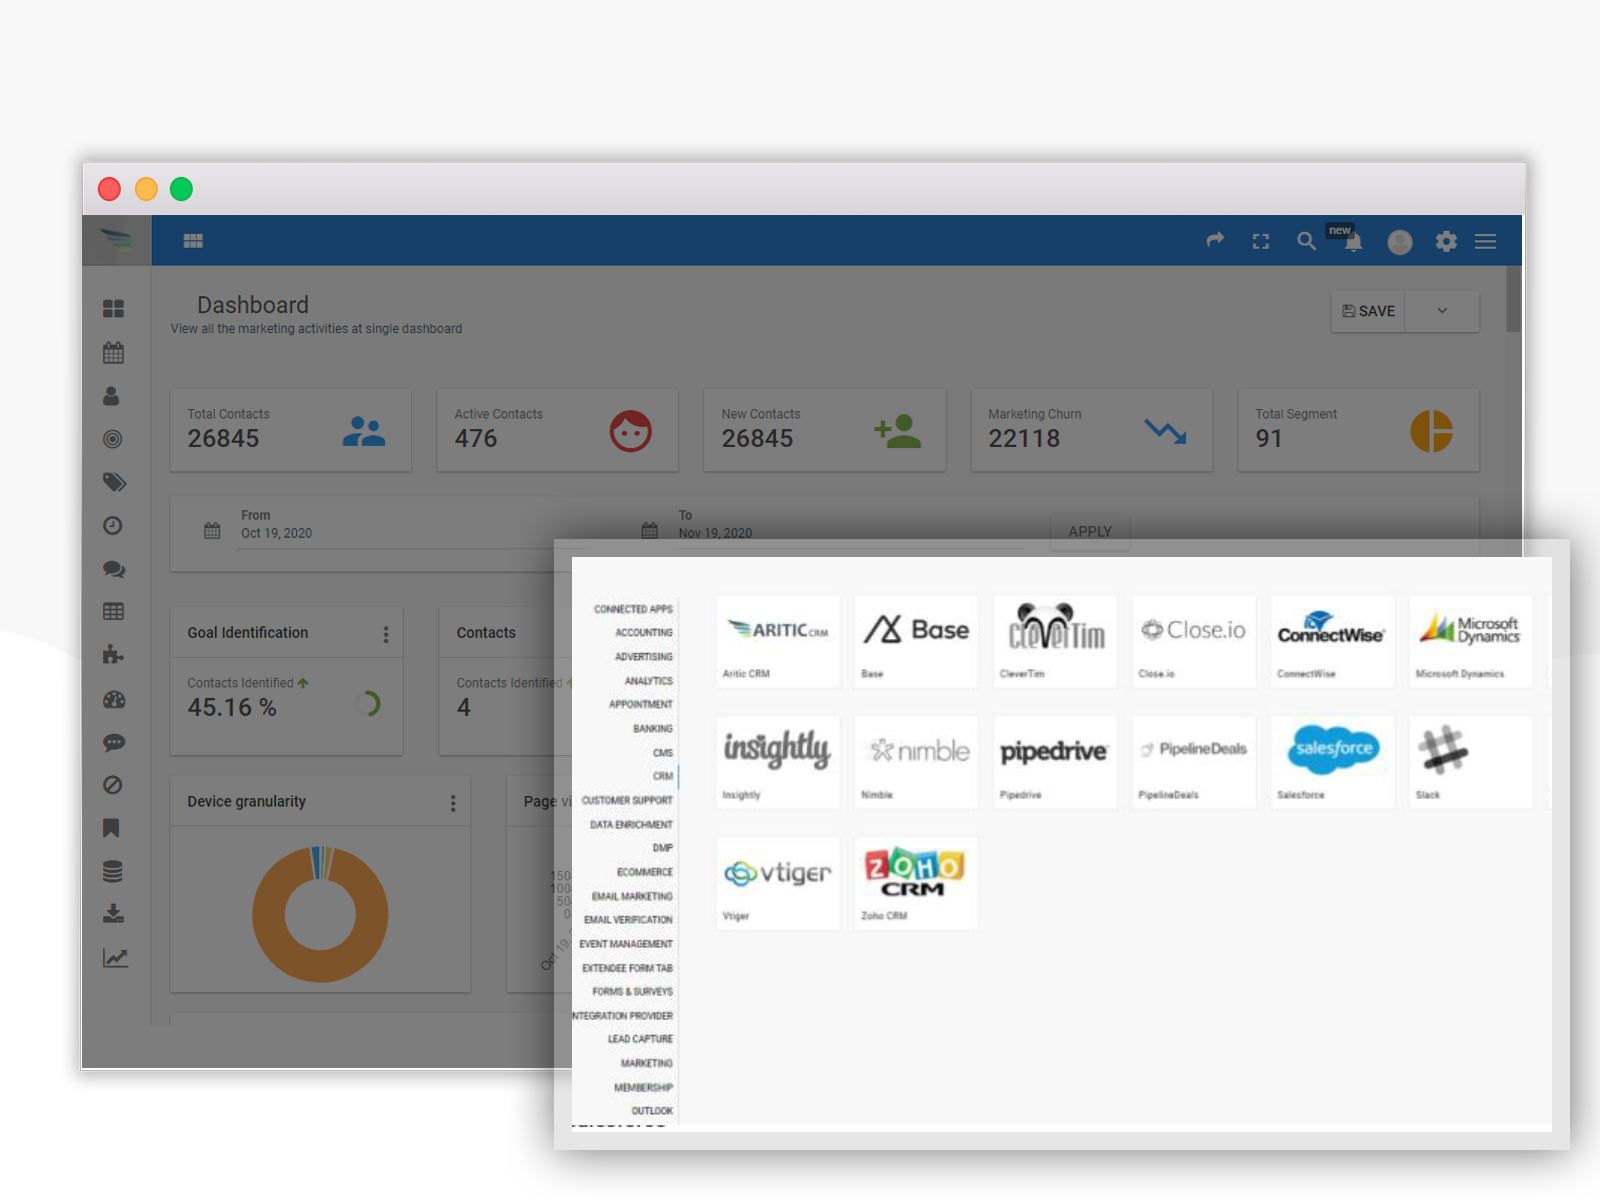Open the speech bubble with dots icon

(x=114, y=743)
